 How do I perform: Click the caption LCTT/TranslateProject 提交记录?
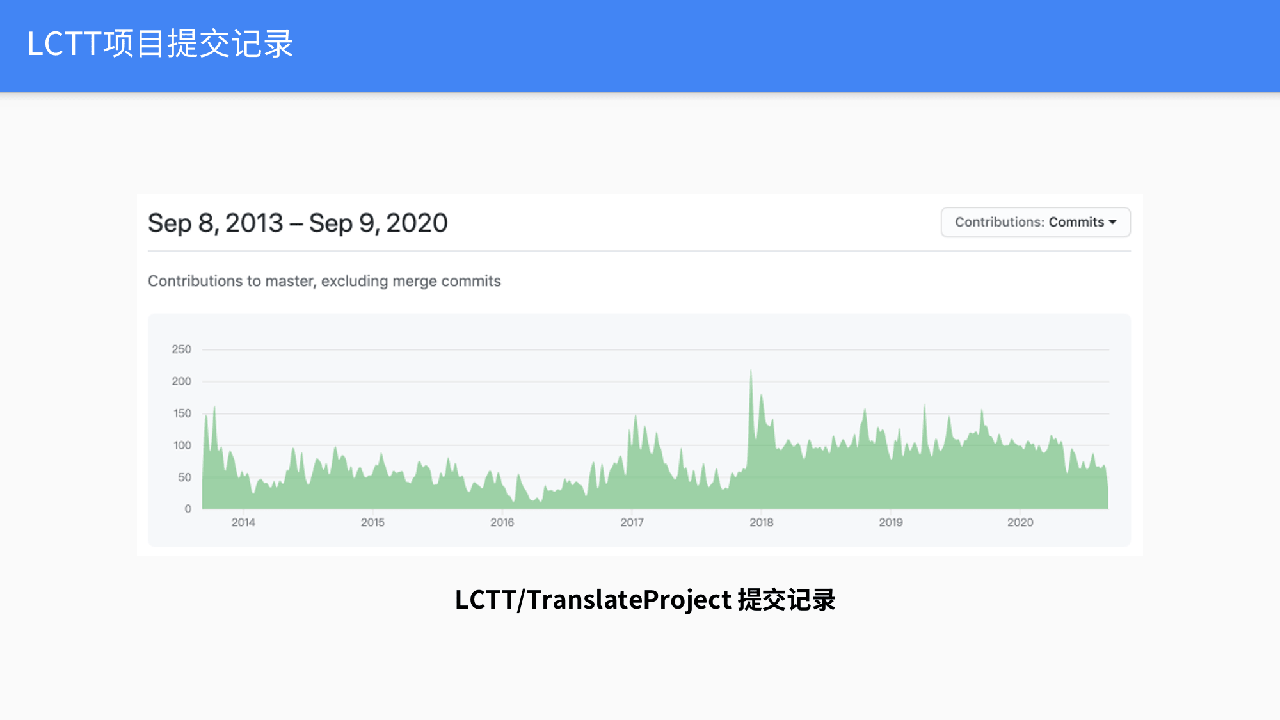click(645, 600)
